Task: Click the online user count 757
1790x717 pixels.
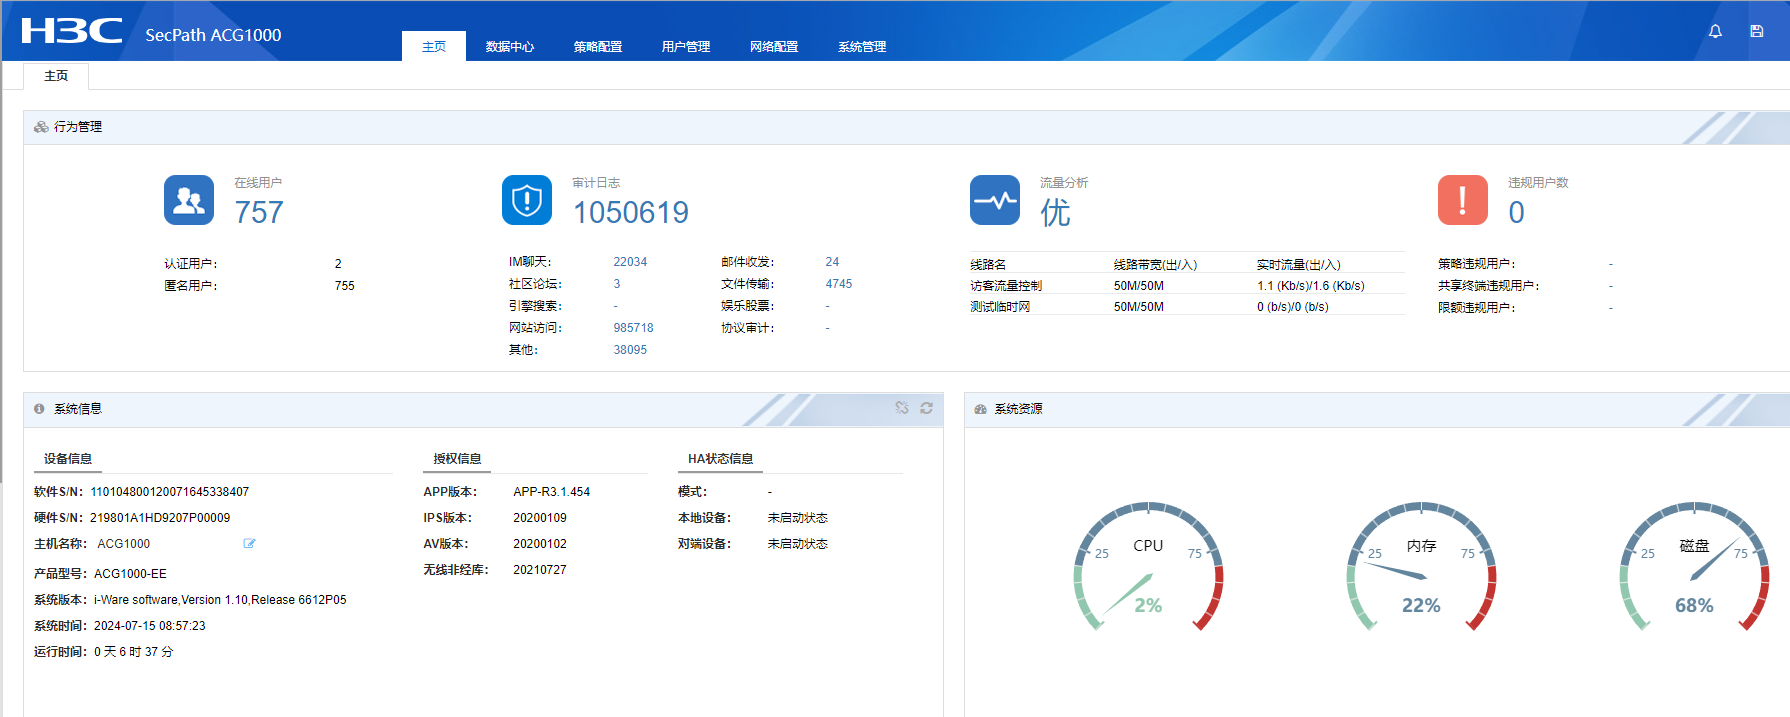Action: (x=259, y=212)
